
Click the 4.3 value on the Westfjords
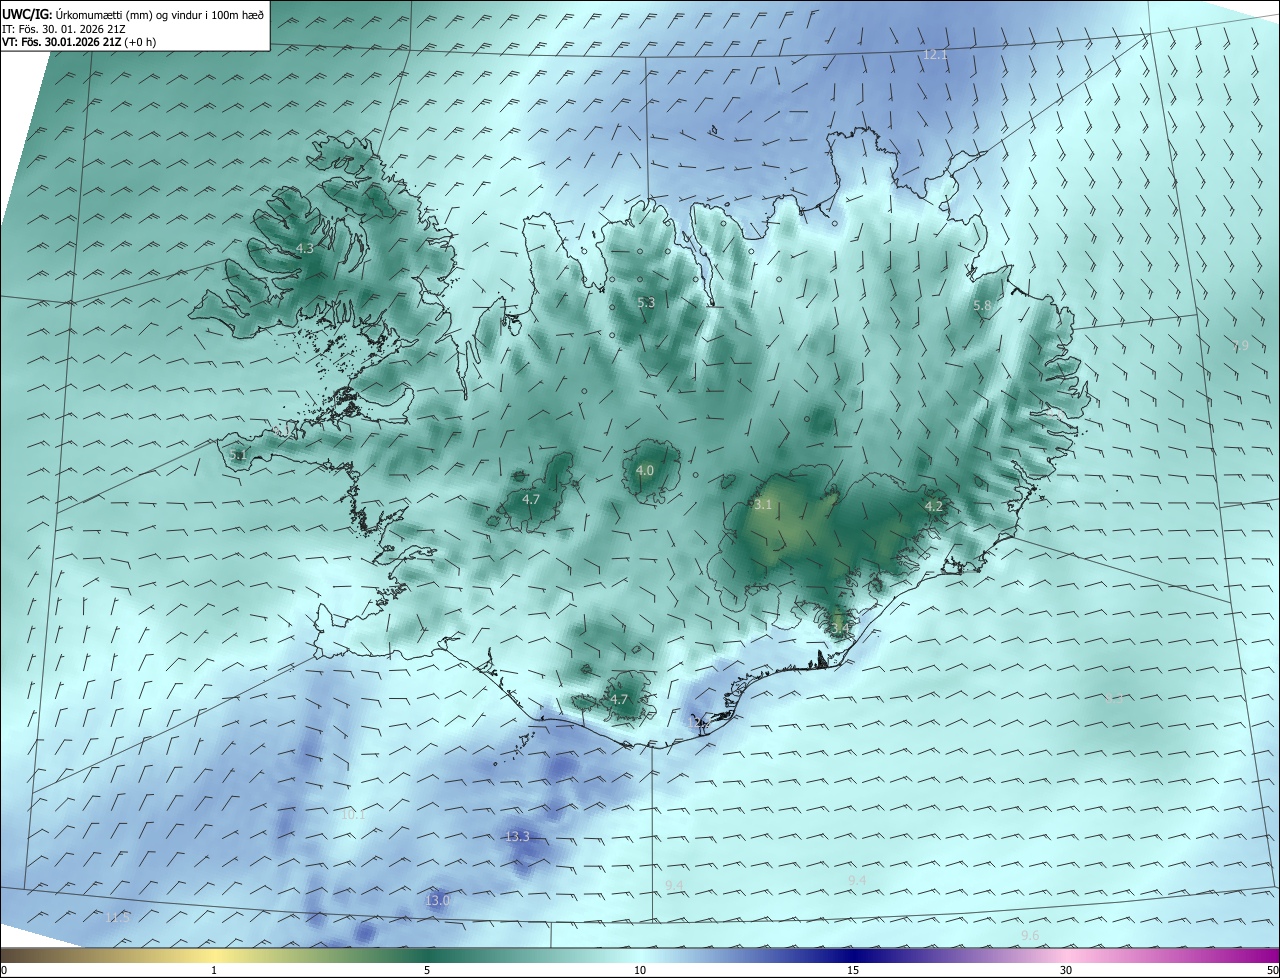[x=305, y=248]
